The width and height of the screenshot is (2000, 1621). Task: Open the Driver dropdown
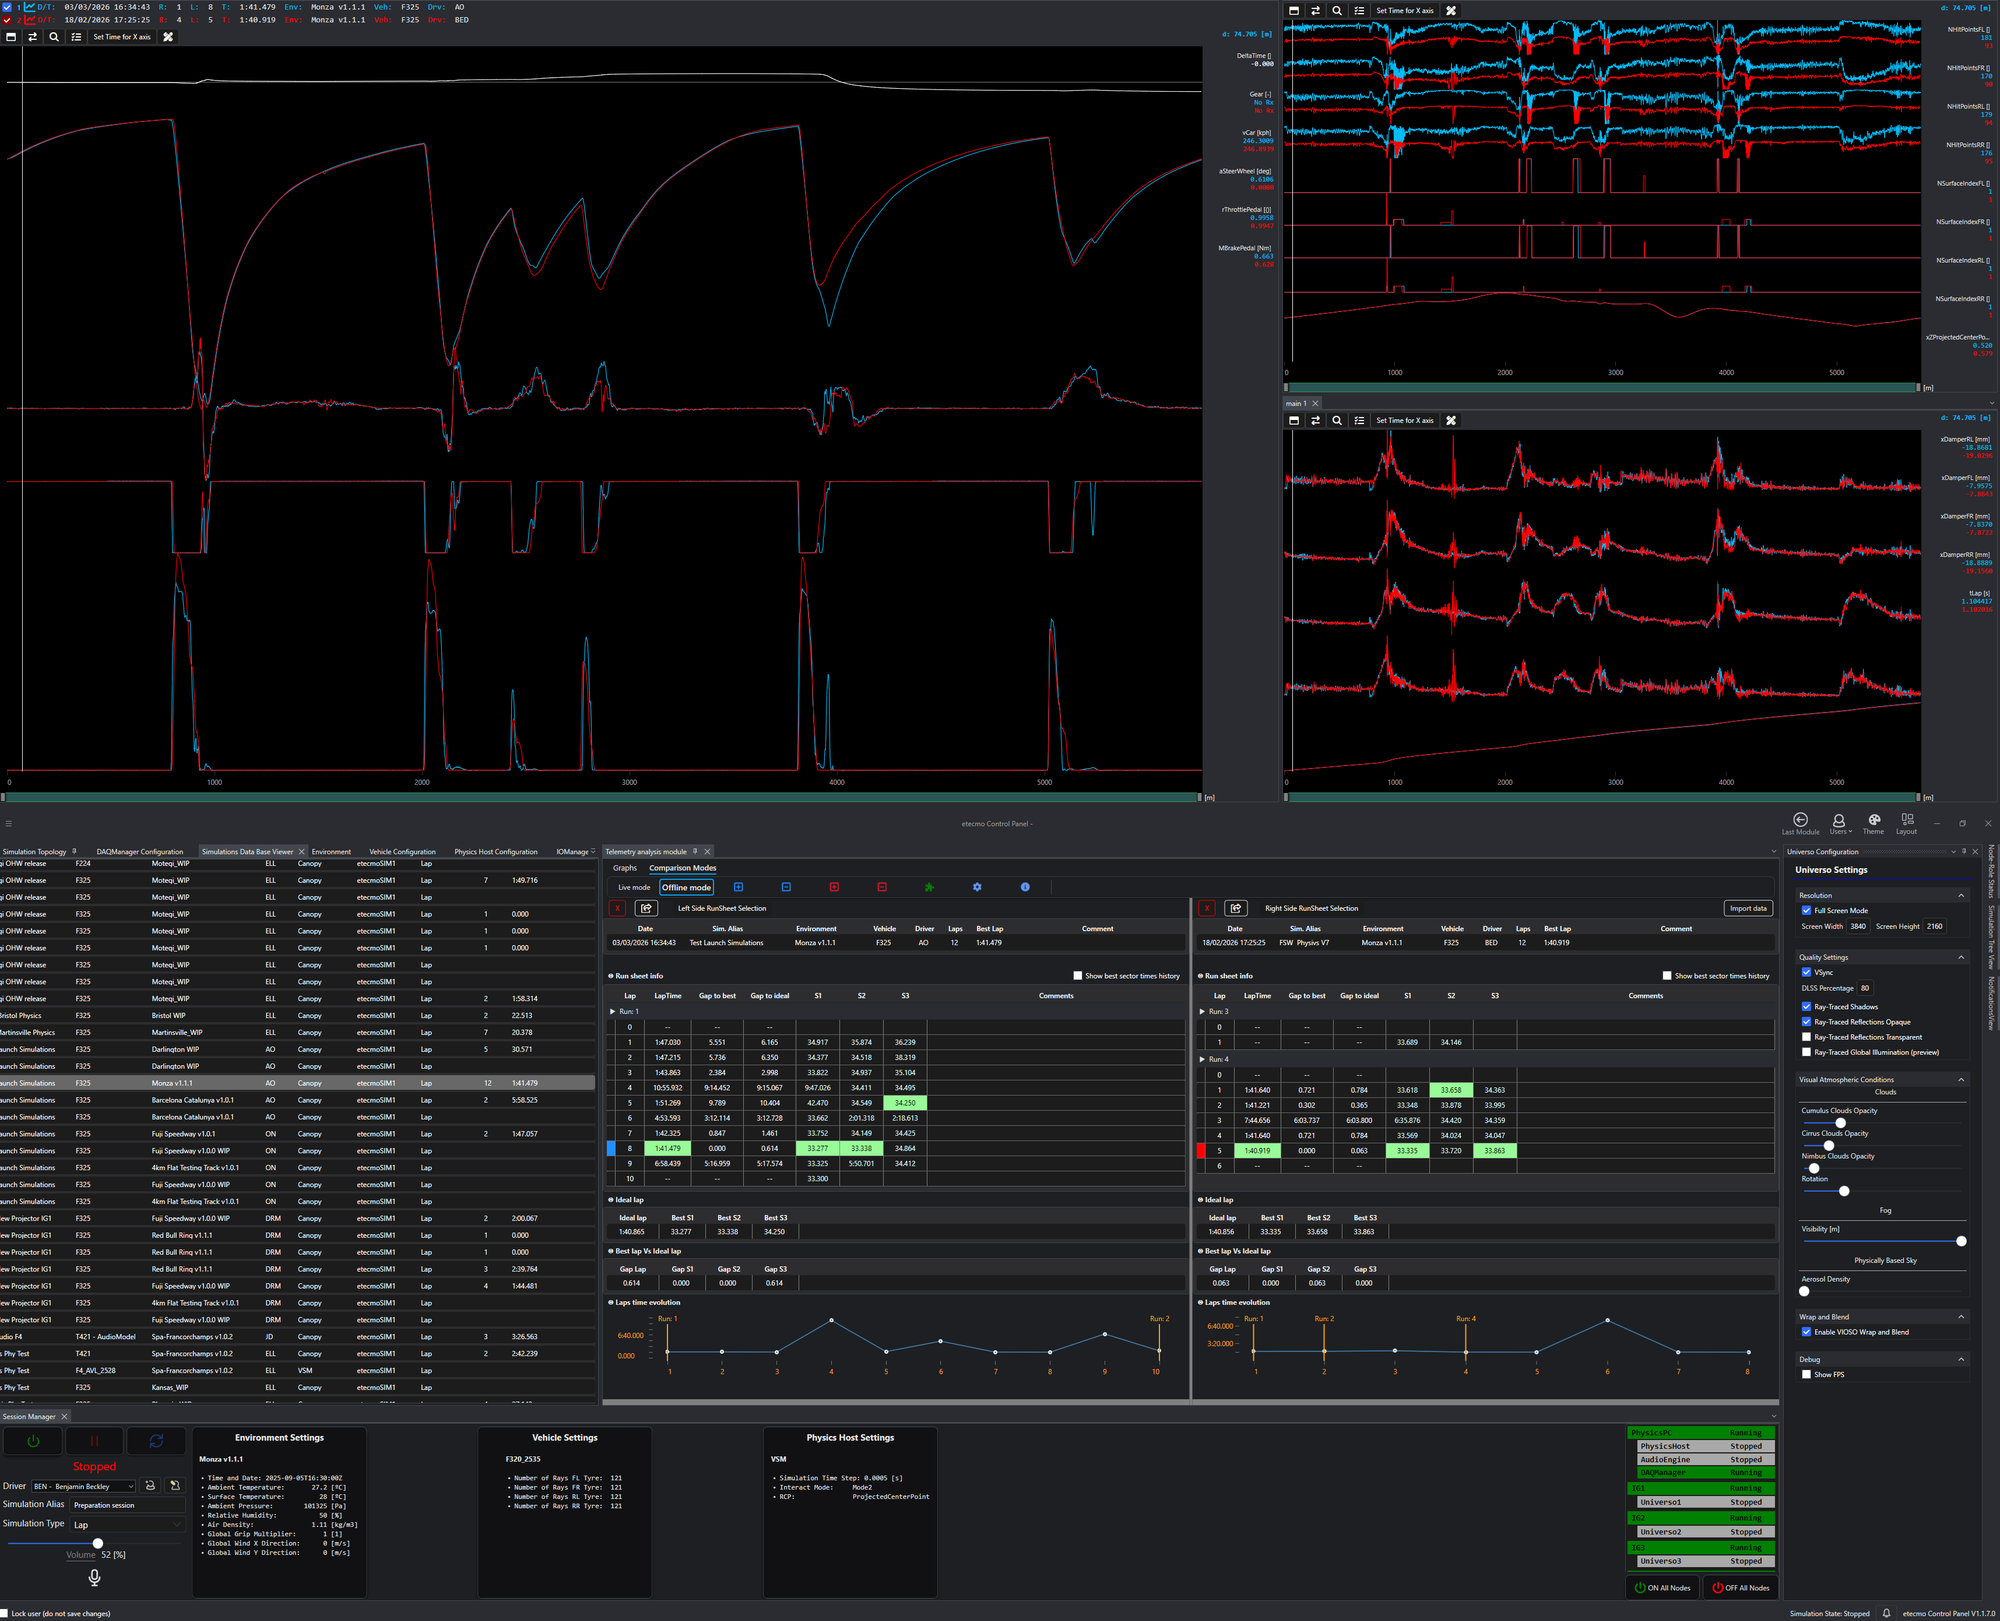pyautogui.click(x=84, y=1486)
